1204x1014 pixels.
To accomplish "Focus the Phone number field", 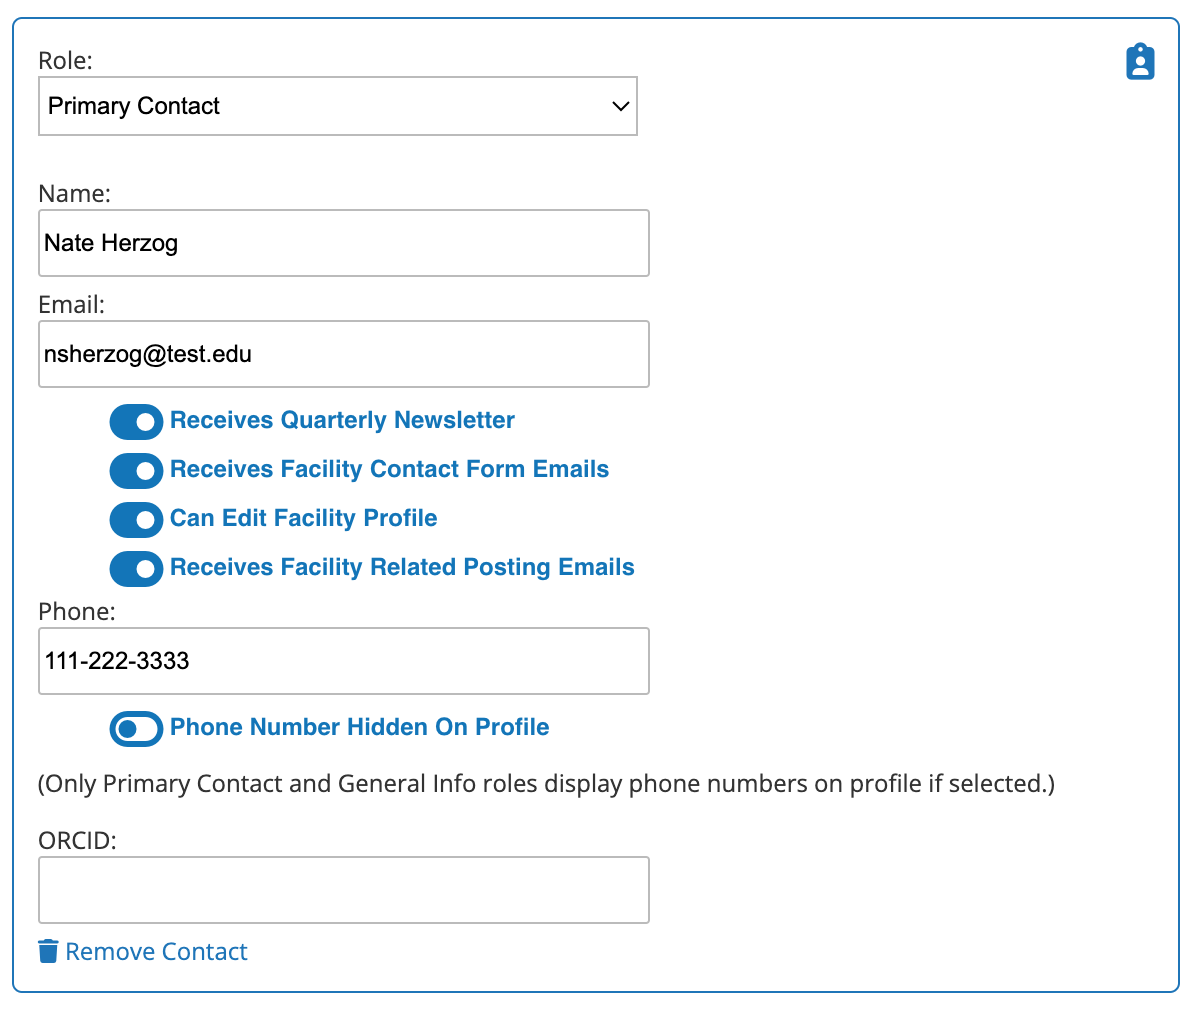I will [x=344, y=661].
